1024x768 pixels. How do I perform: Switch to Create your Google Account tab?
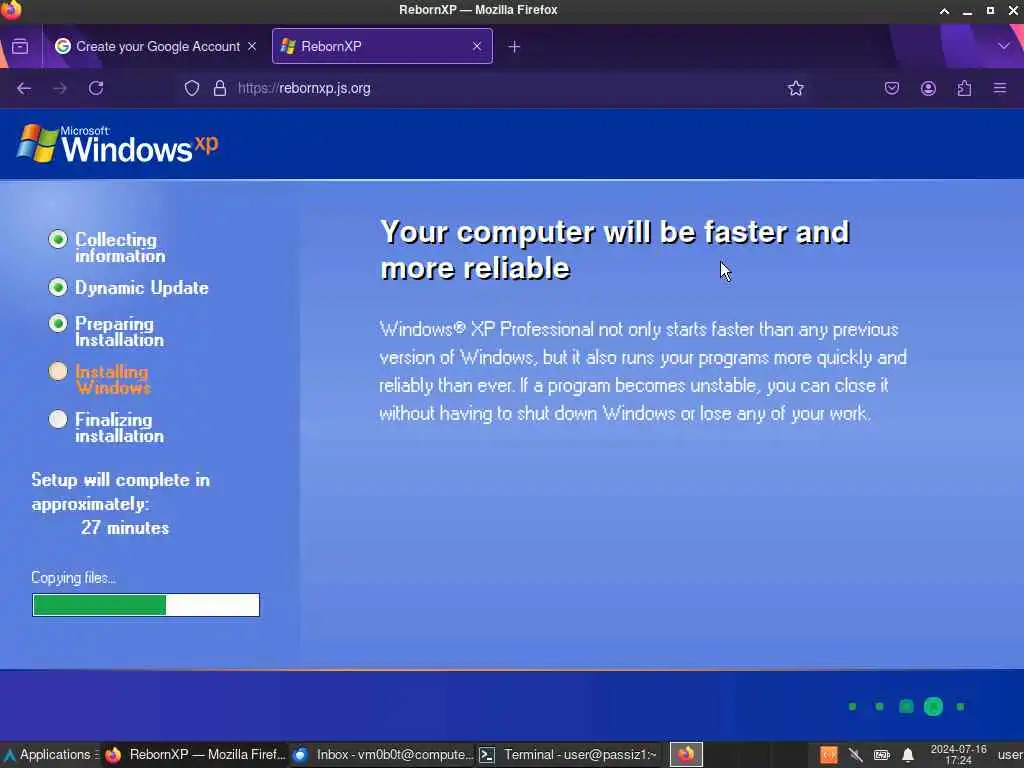(x=148, y=46)
